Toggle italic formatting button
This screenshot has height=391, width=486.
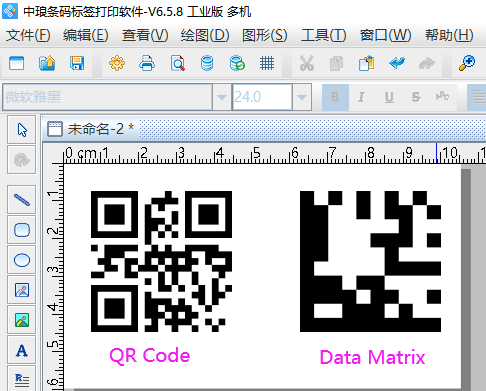[361, 97]
